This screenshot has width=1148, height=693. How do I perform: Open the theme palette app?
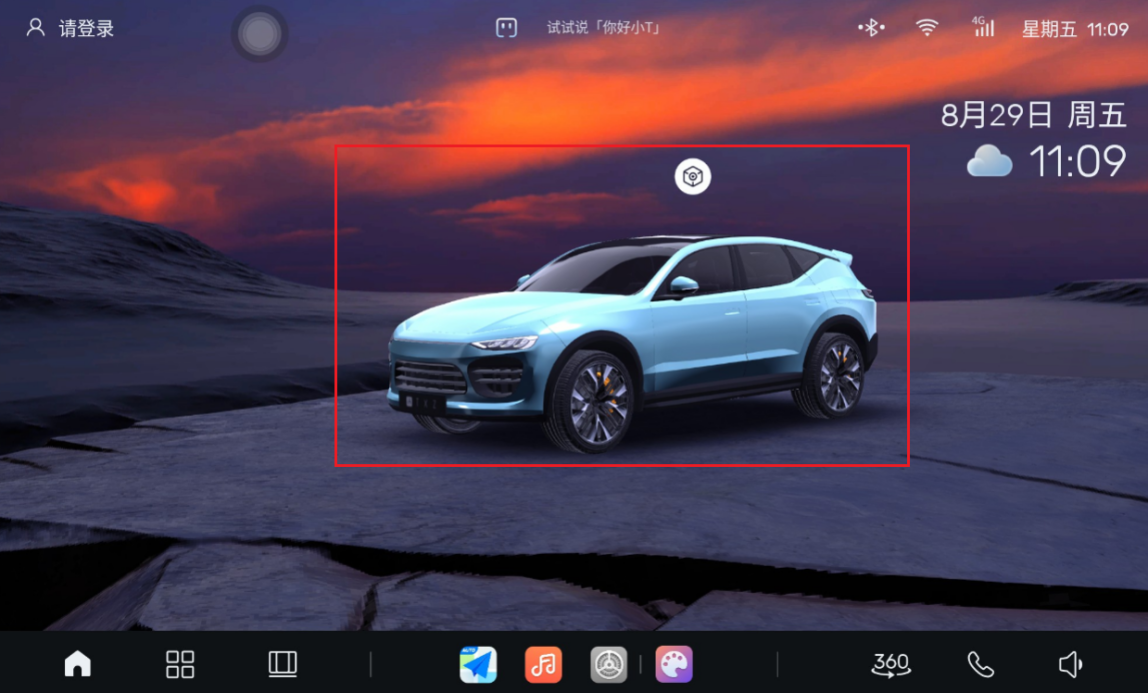[x=674, y=664]
